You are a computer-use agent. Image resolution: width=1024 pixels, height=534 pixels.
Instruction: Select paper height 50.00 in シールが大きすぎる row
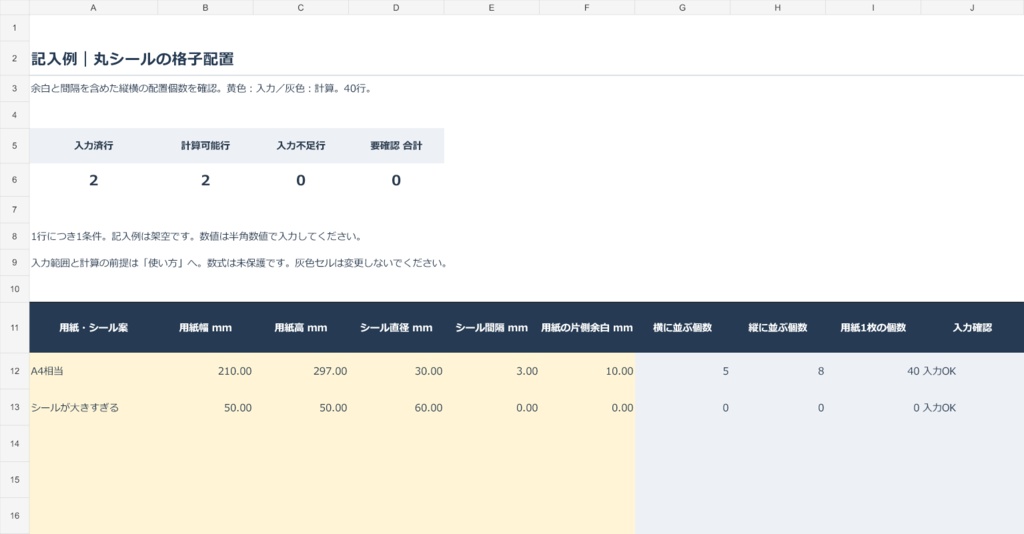300,407
